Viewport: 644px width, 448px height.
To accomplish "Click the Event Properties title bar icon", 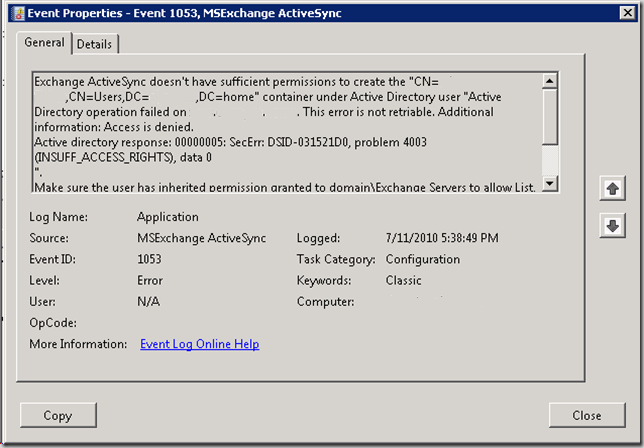I will [14, 13].
